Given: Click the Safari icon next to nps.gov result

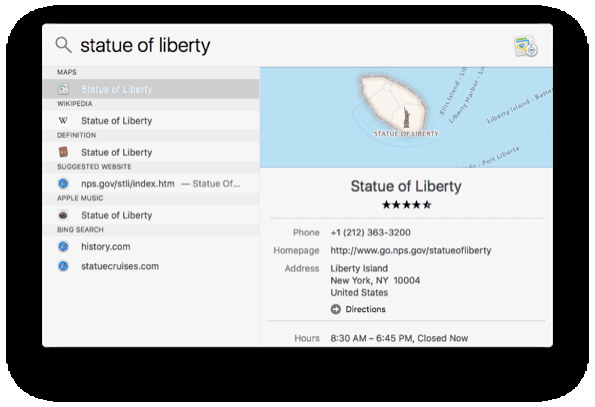Looking at the screenshot, I should 63,184.
